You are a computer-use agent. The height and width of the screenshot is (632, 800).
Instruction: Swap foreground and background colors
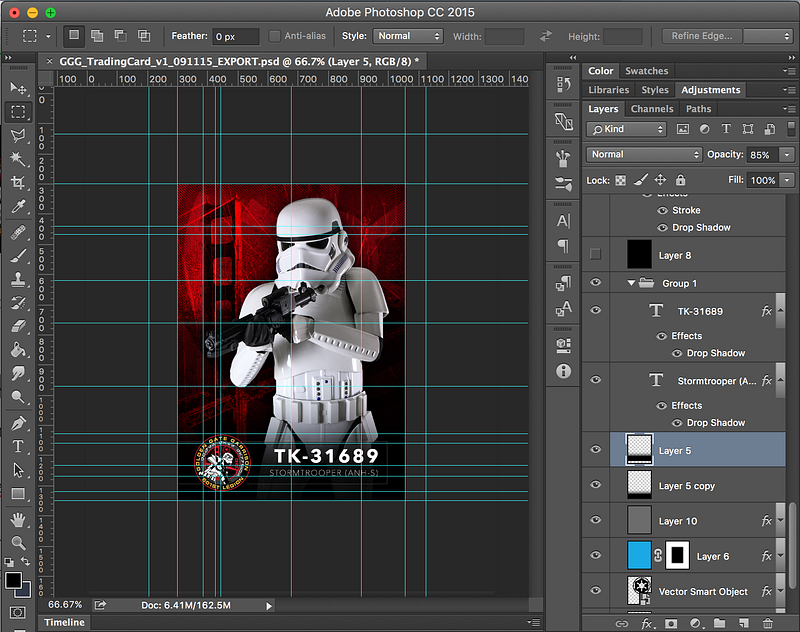click(x=26, y=561)
